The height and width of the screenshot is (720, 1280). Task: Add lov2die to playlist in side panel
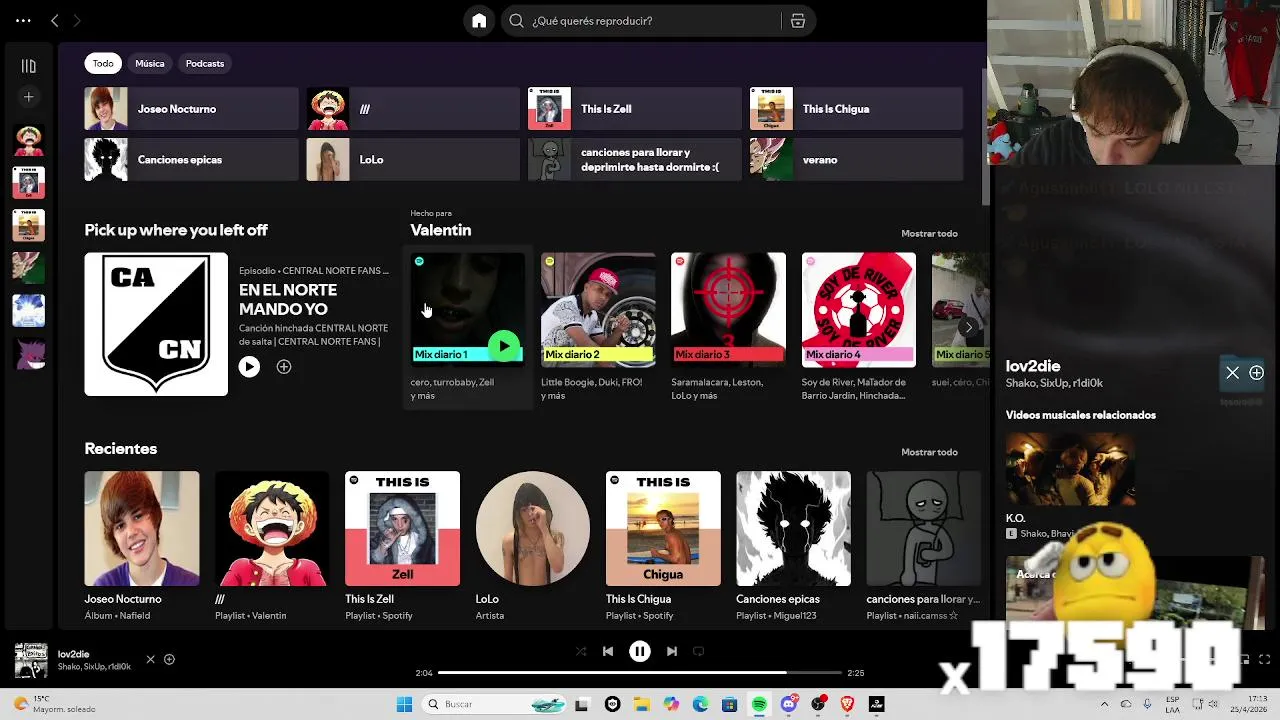click(x=1256, y=373)
